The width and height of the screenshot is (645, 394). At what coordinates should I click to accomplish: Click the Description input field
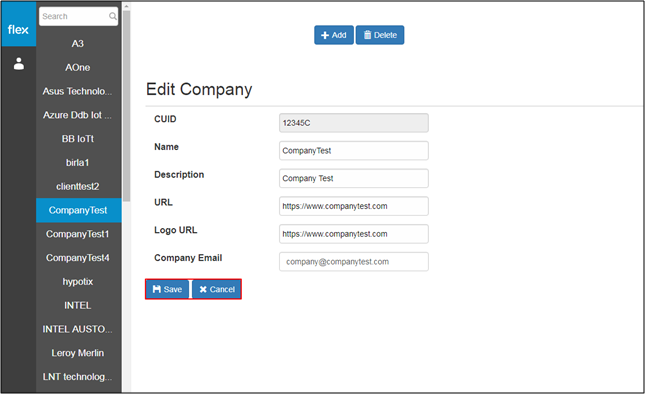click(354, 178)
